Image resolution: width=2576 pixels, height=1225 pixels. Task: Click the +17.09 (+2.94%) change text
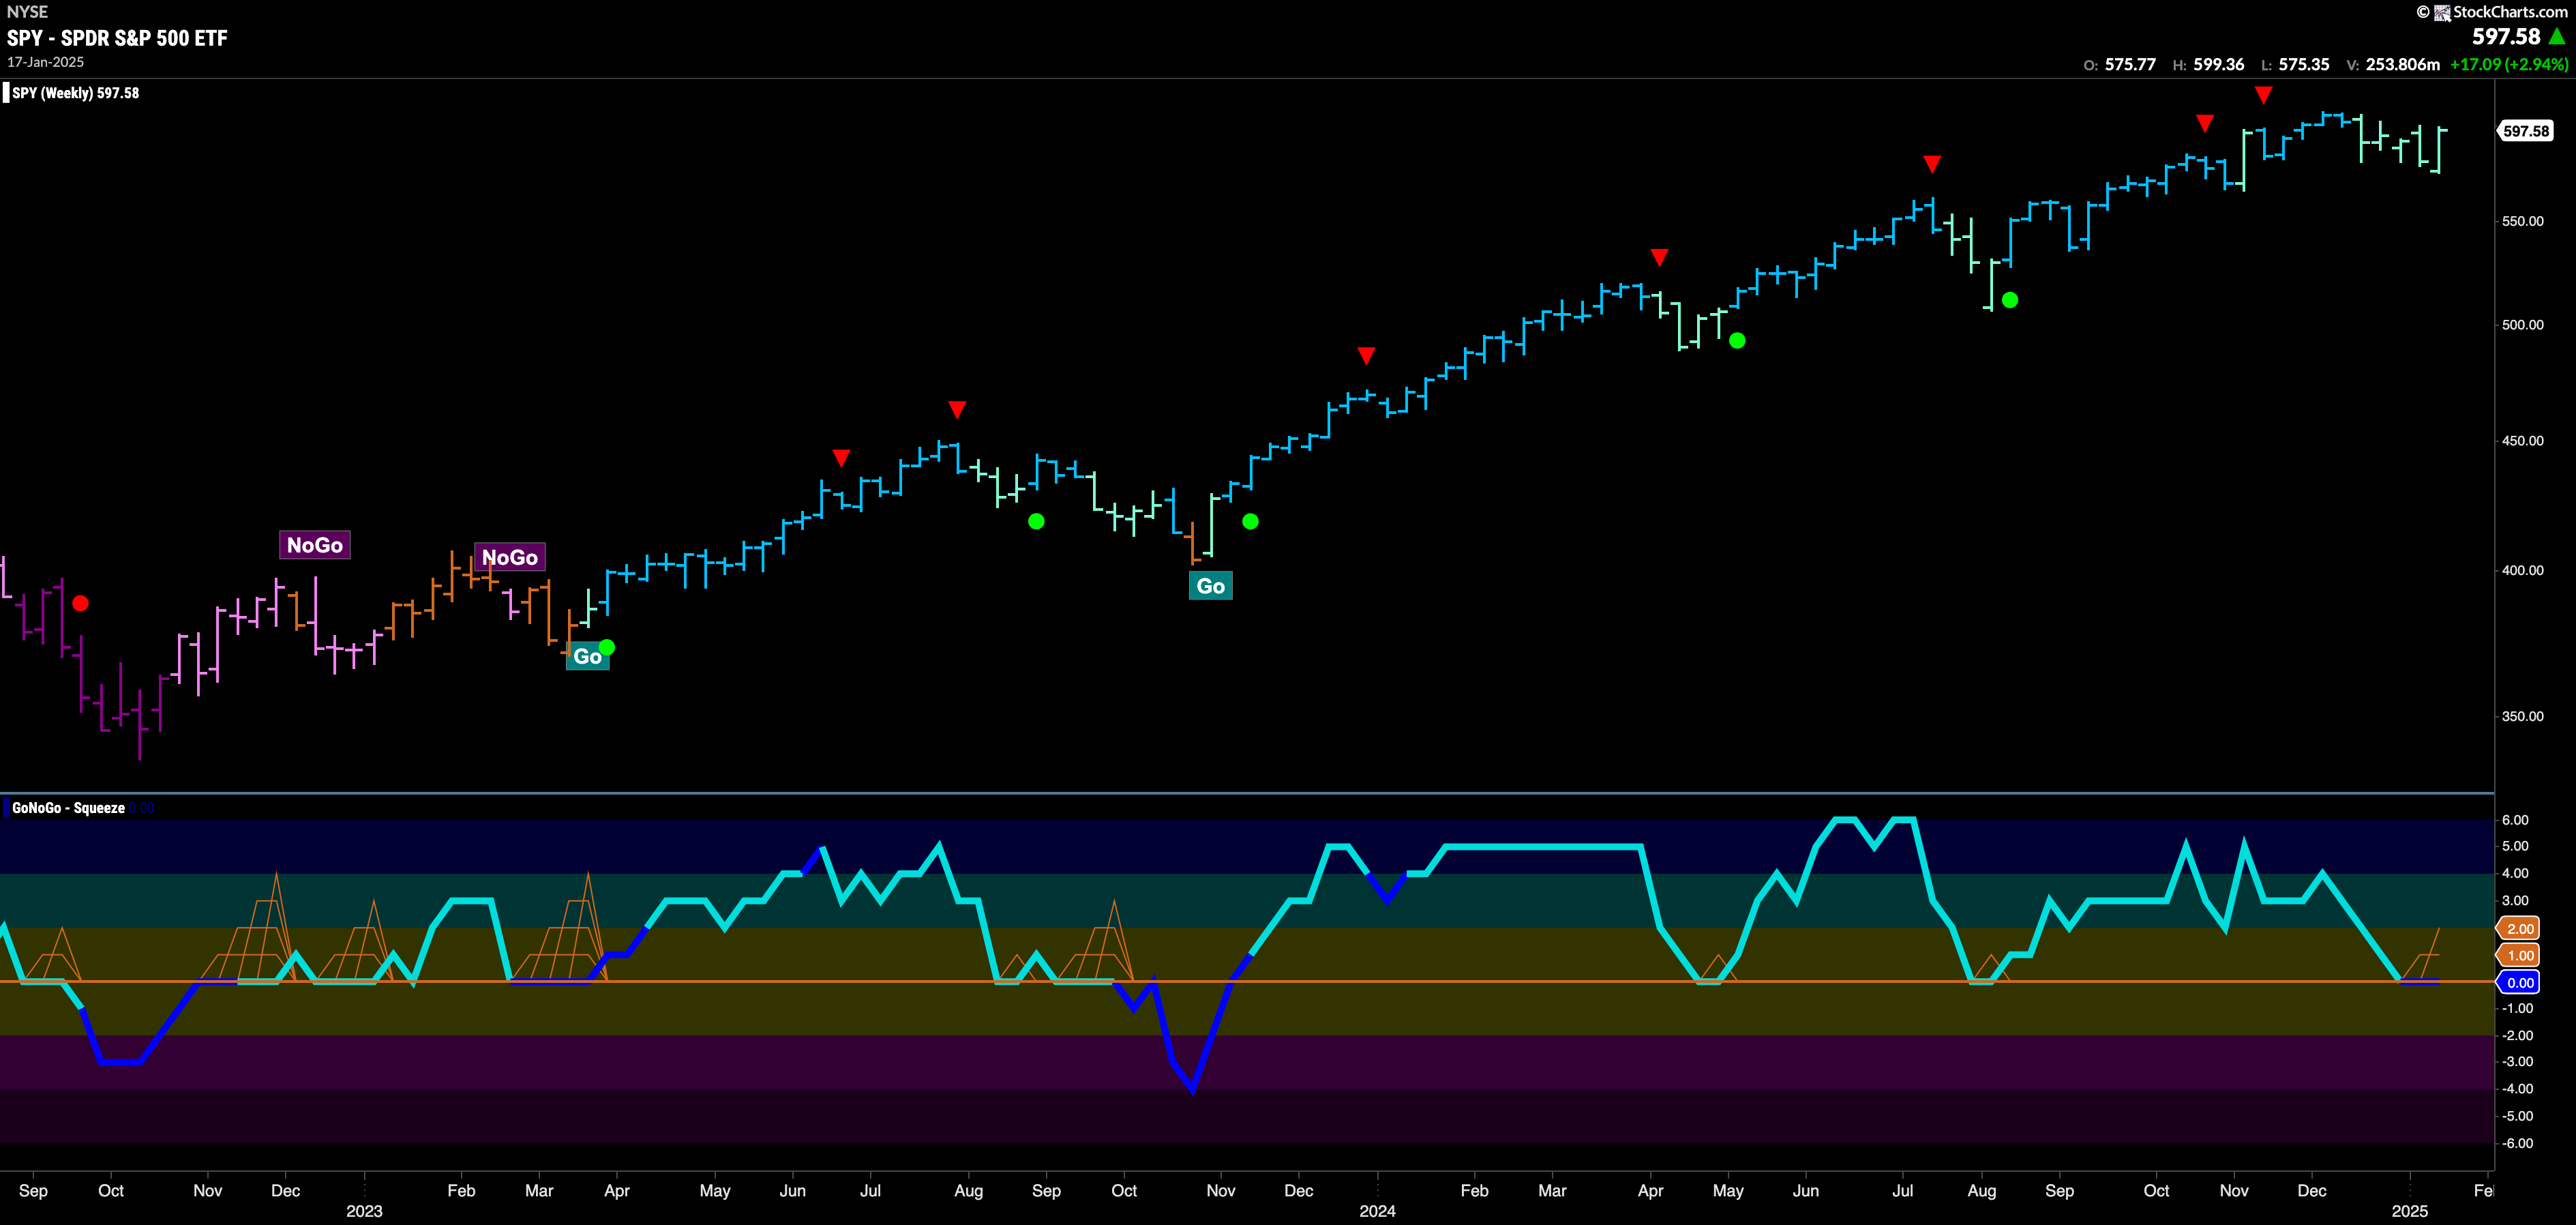click(x=2509, y=64)
